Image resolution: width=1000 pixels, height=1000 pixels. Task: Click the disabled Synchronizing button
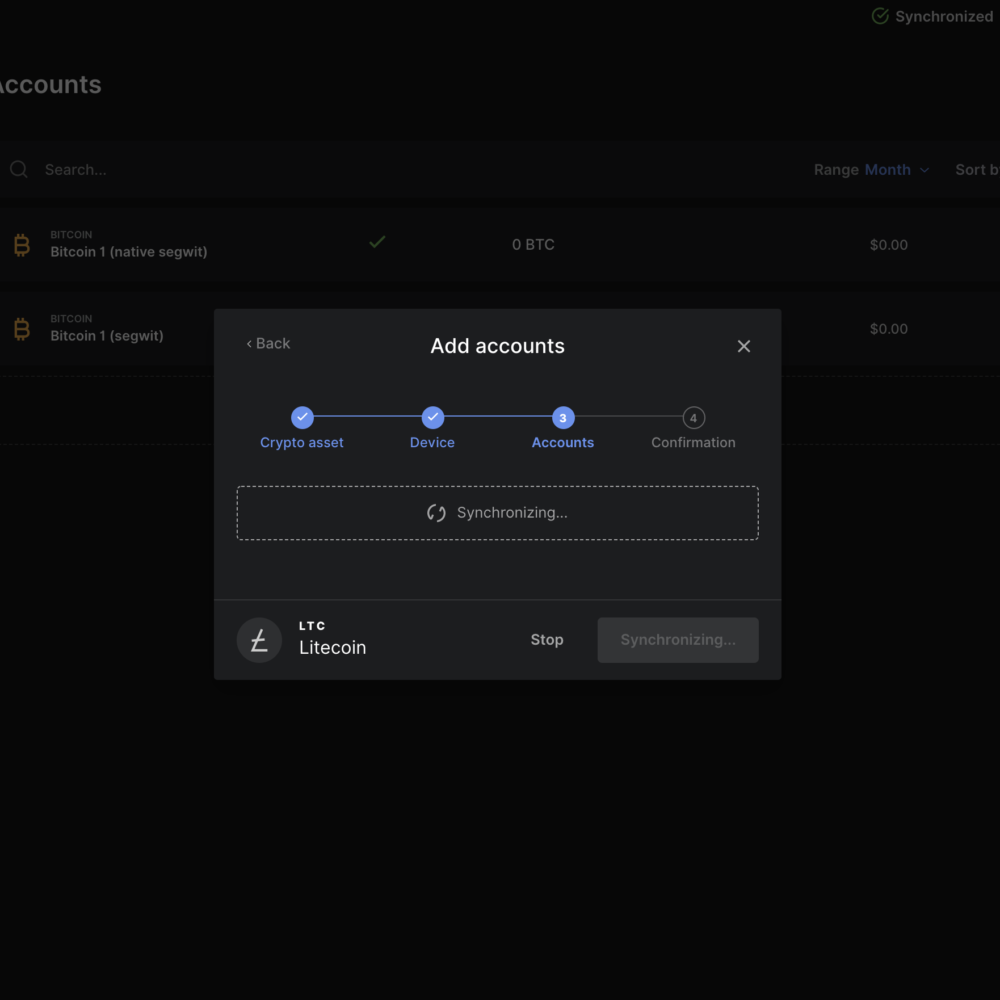677,640
